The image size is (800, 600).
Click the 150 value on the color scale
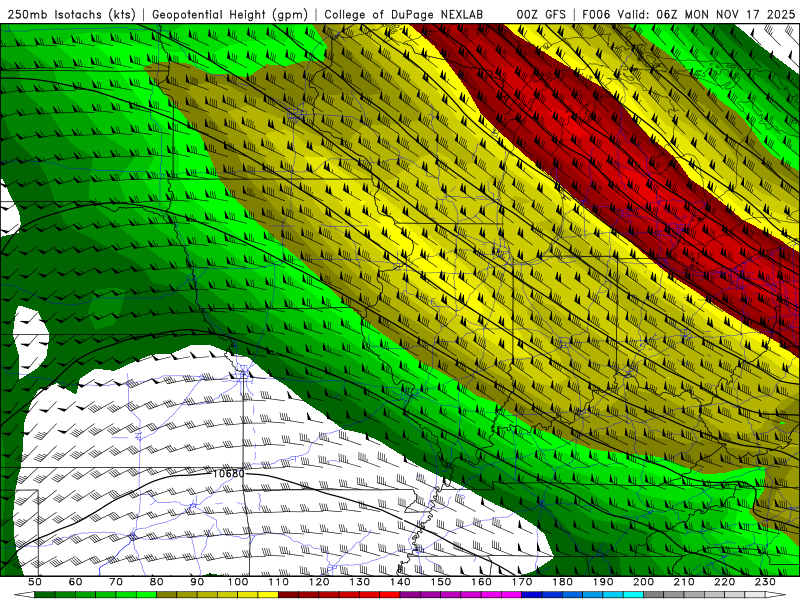[x=440, y=582]
